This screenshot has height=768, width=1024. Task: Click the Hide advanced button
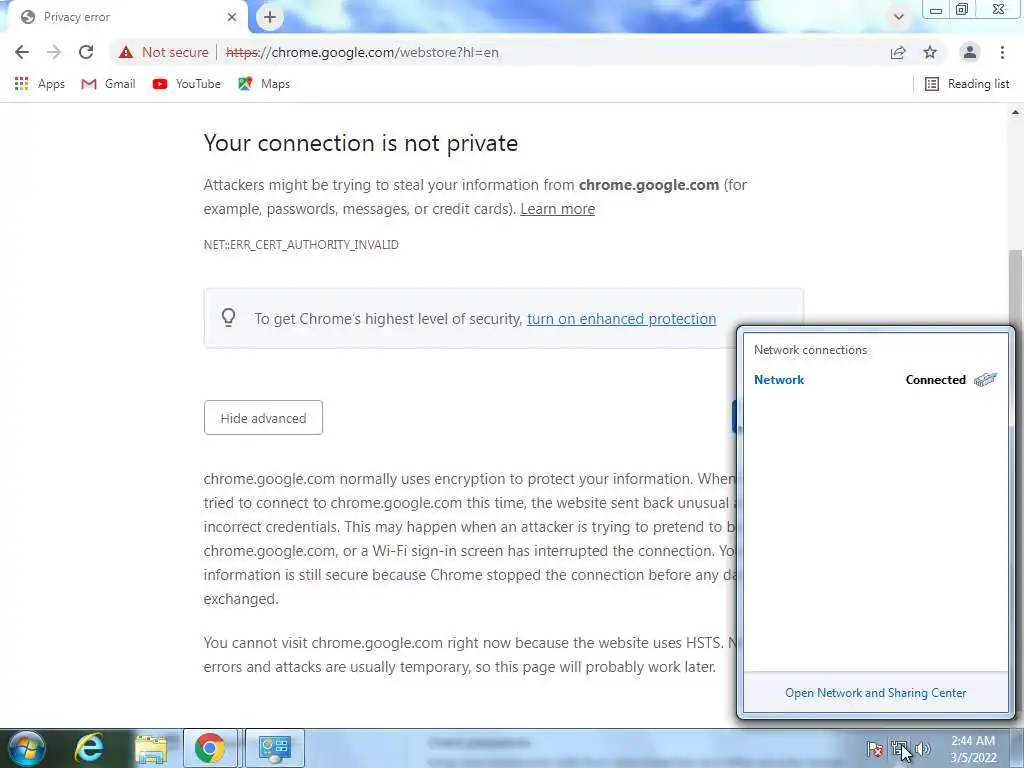coord(263,417)
